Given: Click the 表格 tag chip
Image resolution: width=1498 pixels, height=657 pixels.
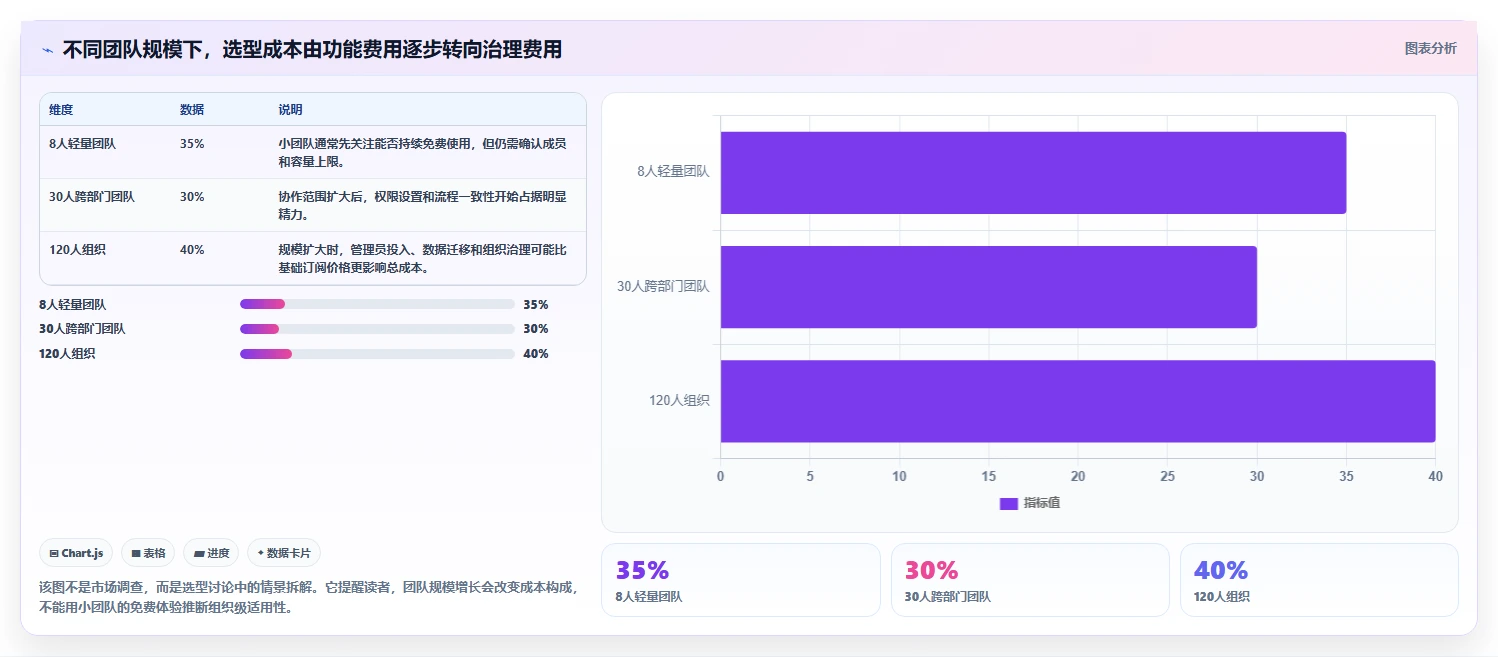Looking at the screenshot, I should tap(148, 553).
